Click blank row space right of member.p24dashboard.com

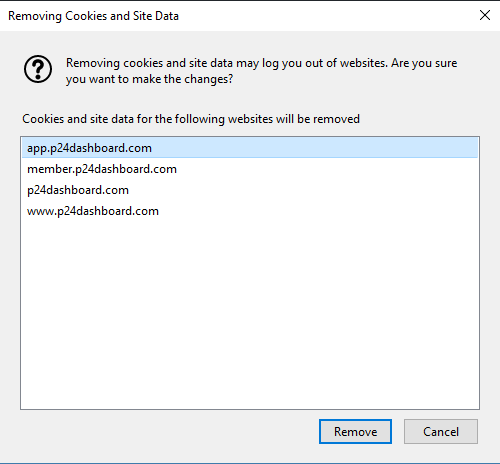tap(327, 169)
